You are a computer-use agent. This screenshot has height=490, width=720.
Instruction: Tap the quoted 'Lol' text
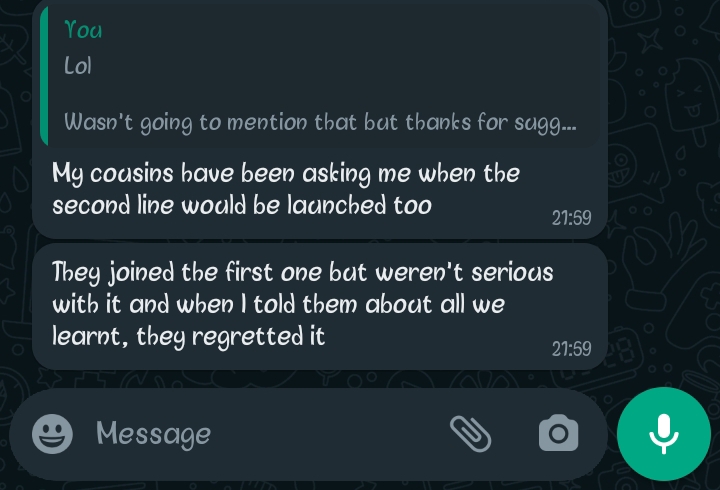(x=78, y=65)
